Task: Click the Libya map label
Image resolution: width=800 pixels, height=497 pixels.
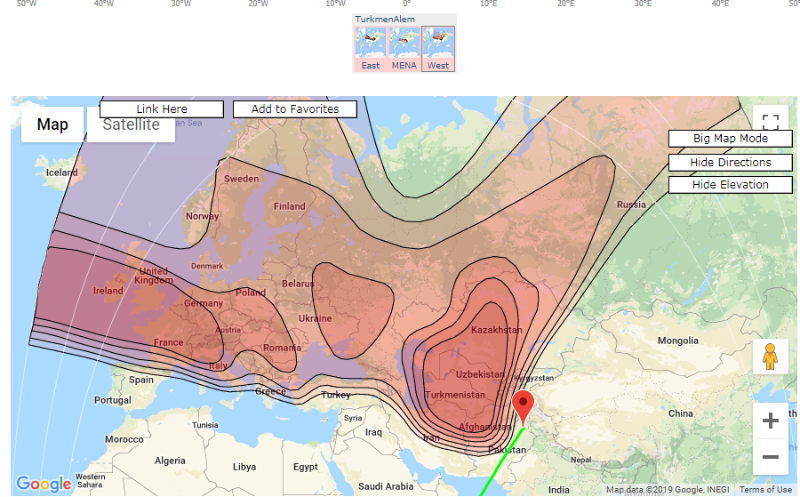Action: [244, 467]
